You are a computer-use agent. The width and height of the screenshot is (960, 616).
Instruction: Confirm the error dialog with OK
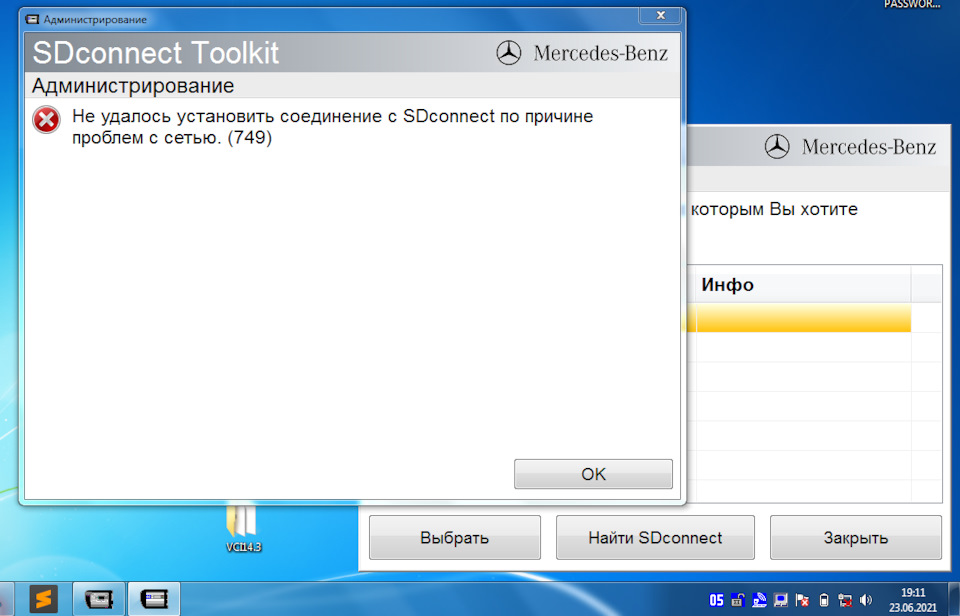tap(593, 474)
